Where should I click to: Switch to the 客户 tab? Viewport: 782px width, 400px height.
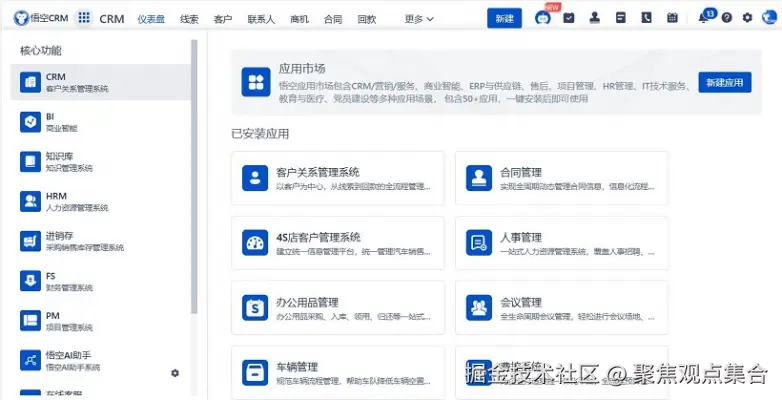tap(223, 19)
